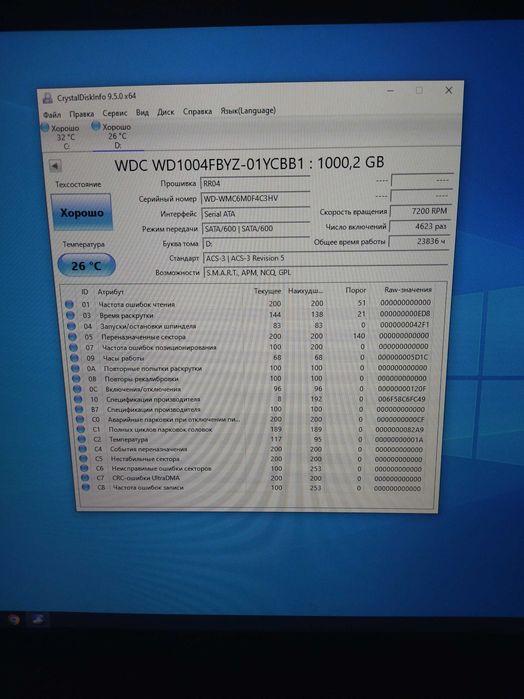Screen dimensions: 524x699
Task: Click the 26 °C temperature button
Action: [86, 266]
